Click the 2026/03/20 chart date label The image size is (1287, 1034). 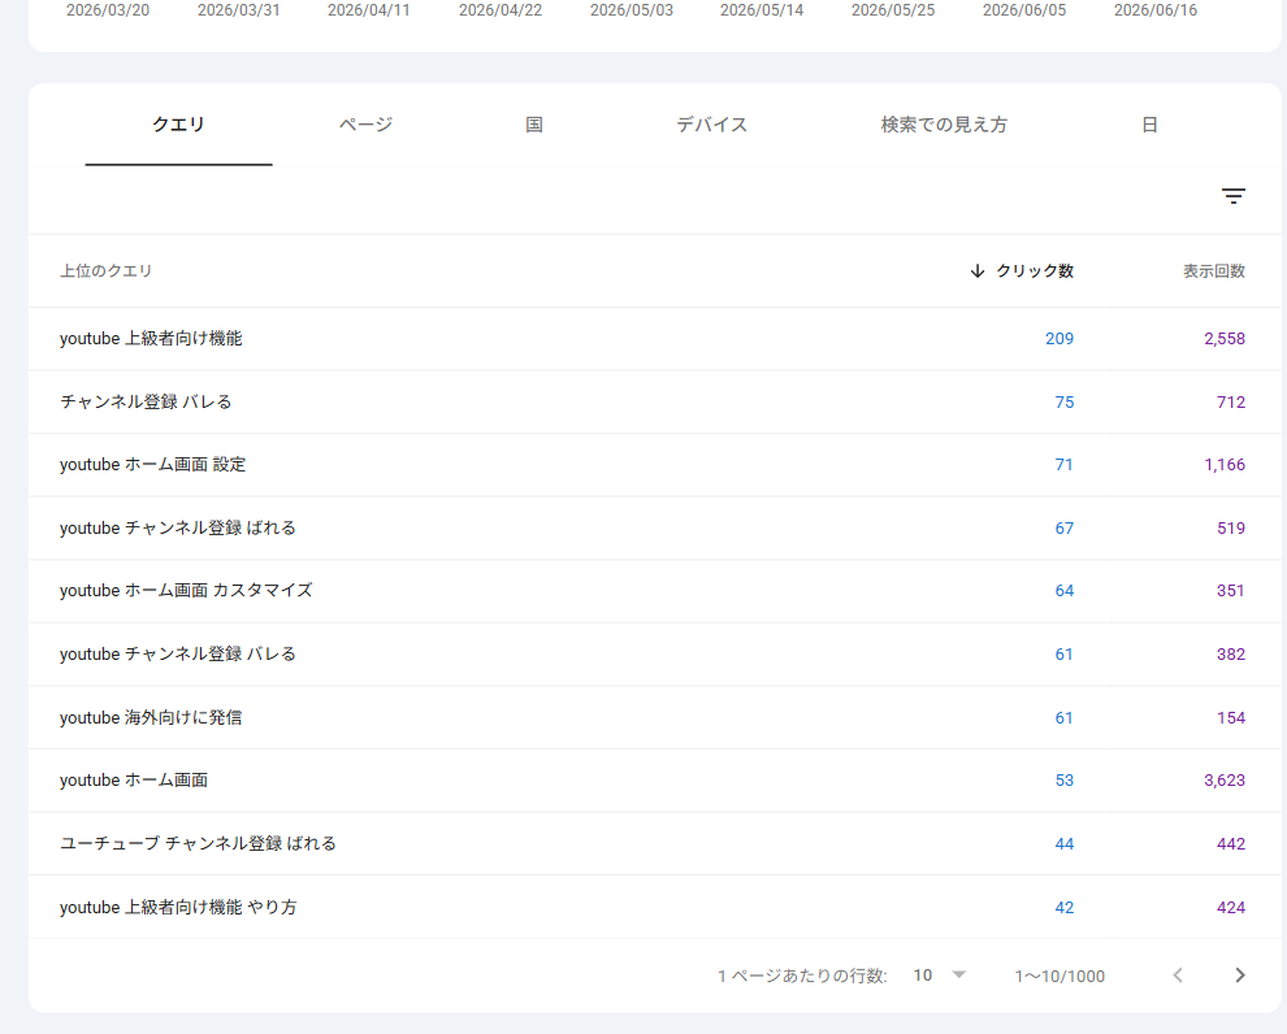point(107,10)
